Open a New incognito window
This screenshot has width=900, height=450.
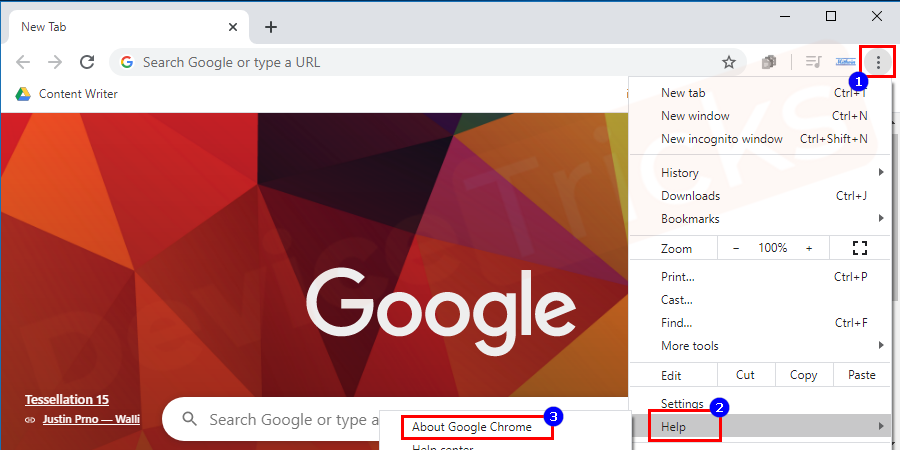760,139
